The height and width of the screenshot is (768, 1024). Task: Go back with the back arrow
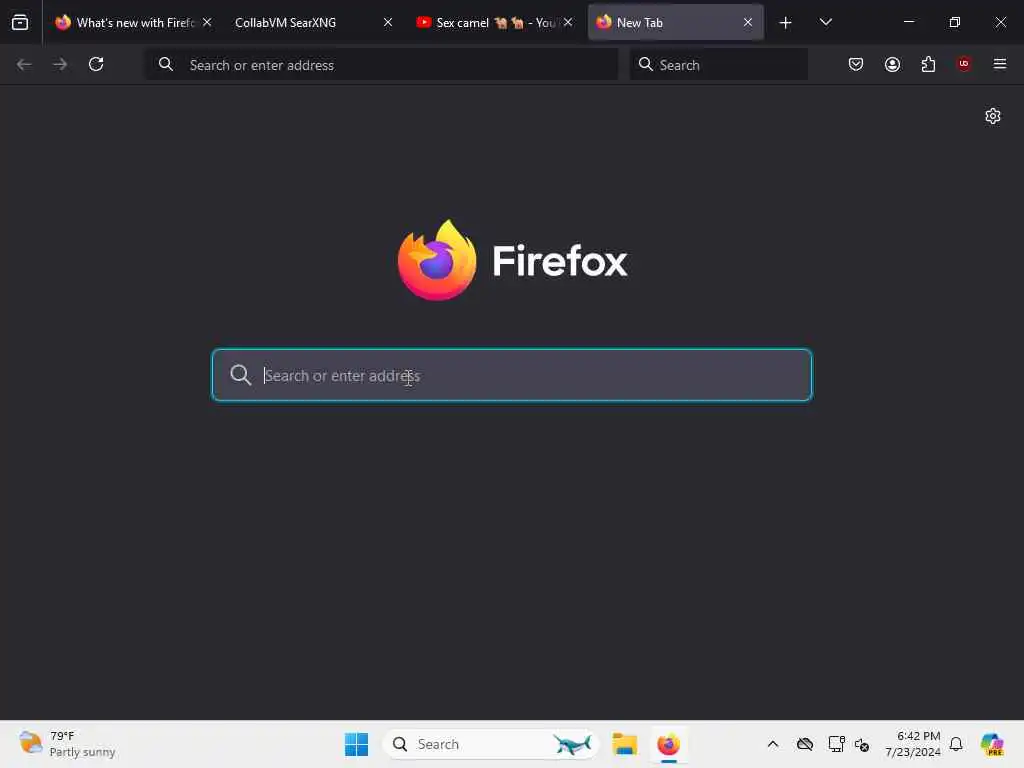[x=24, y=64]
